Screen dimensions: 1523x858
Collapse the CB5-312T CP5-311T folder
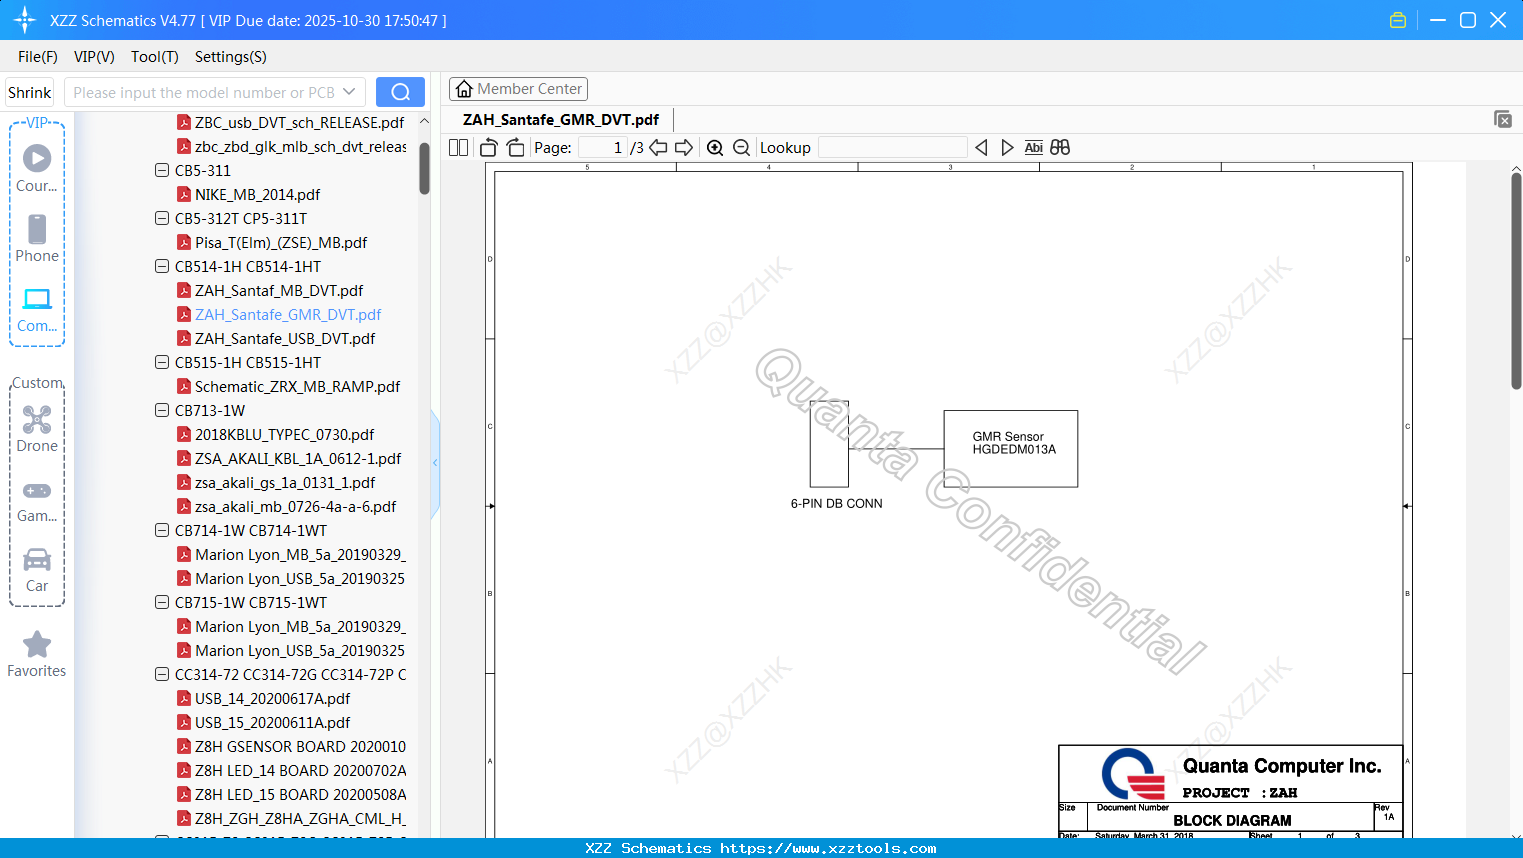[x=162, y=218]
